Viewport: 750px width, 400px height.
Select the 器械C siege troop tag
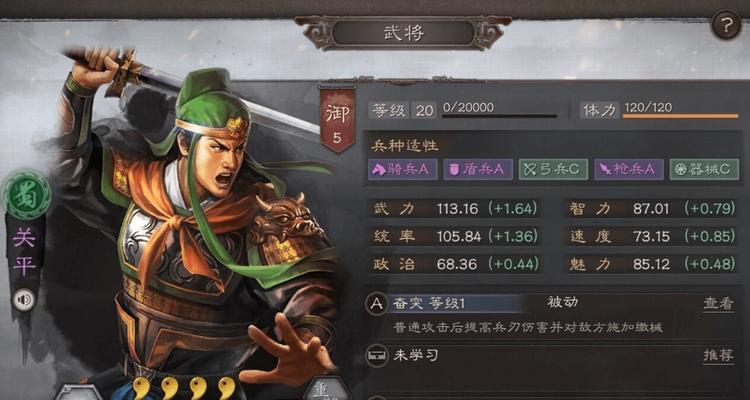704,169
